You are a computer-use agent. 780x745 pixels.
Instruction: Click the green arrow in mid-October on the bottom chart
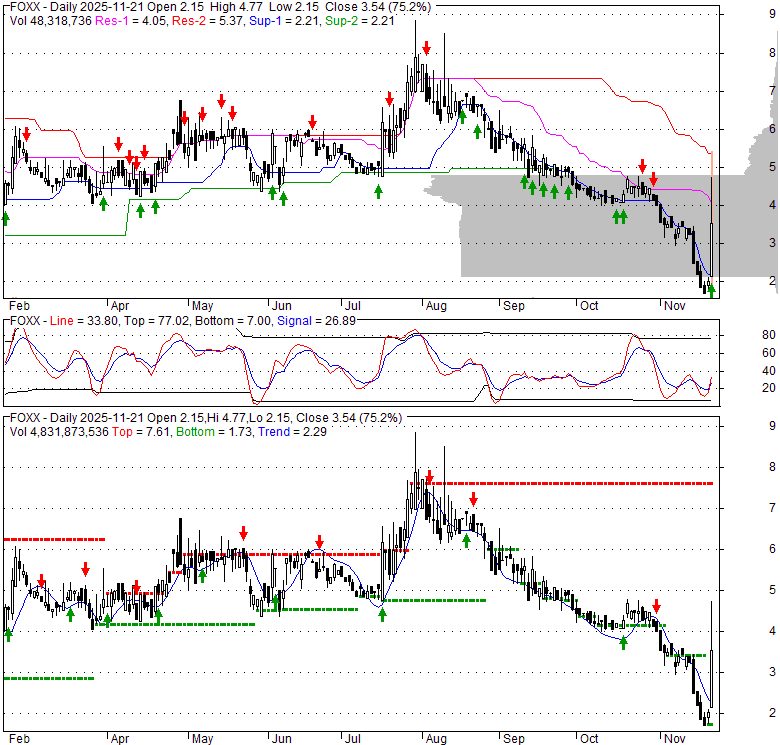(x=623, y=643)
